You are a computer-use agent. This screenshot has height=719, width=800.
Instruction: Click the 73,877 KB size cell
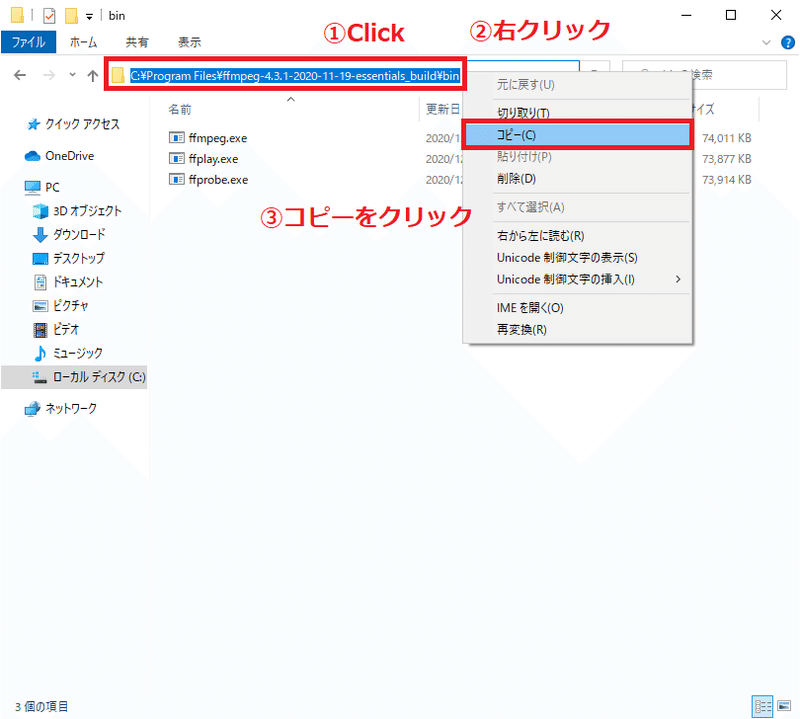[x=726, y=159]
